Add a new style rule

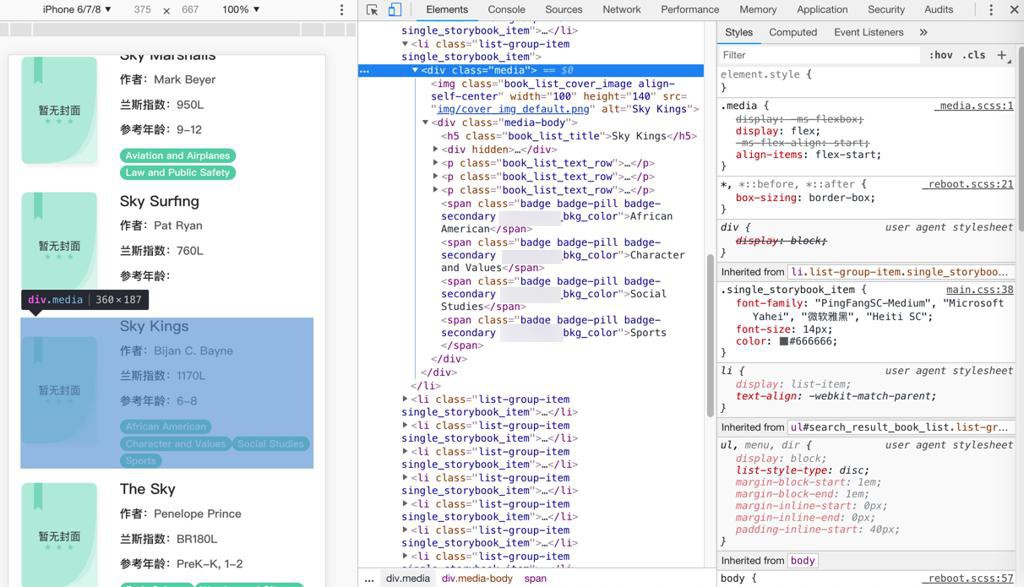[x=1002, y=56]
